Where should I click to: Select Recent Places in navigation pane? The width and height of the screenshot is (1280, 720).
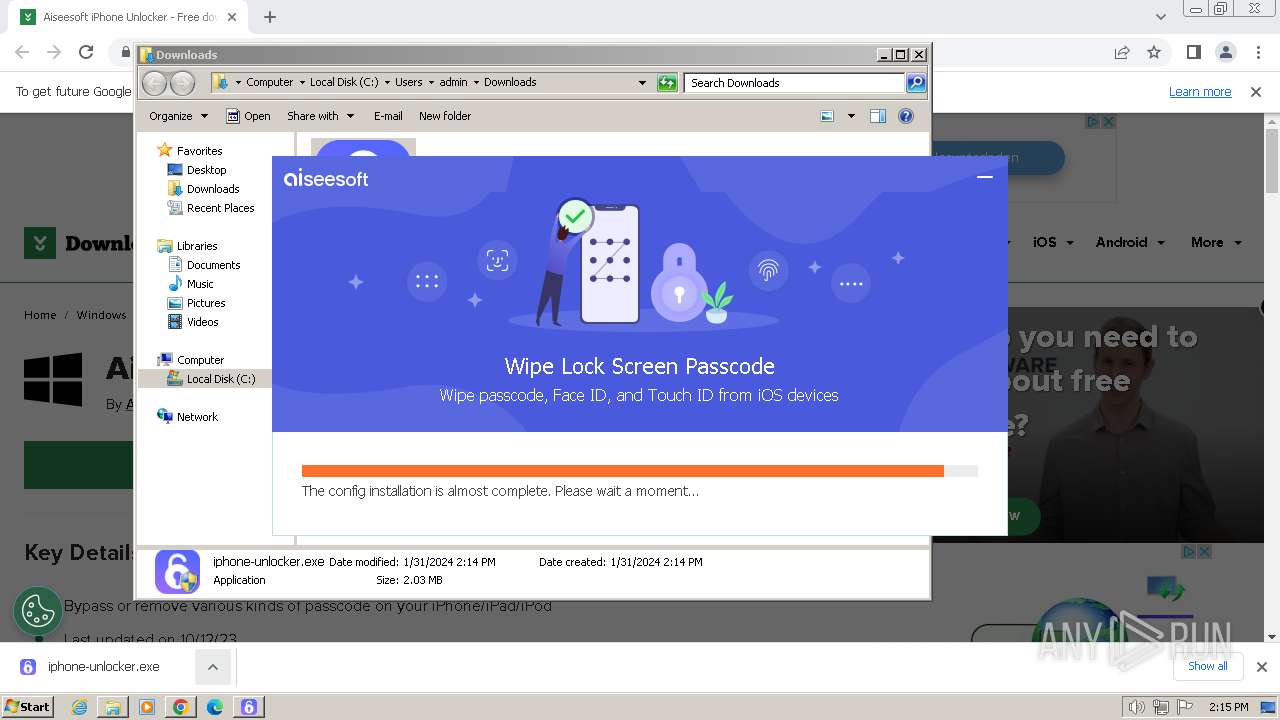220,208
